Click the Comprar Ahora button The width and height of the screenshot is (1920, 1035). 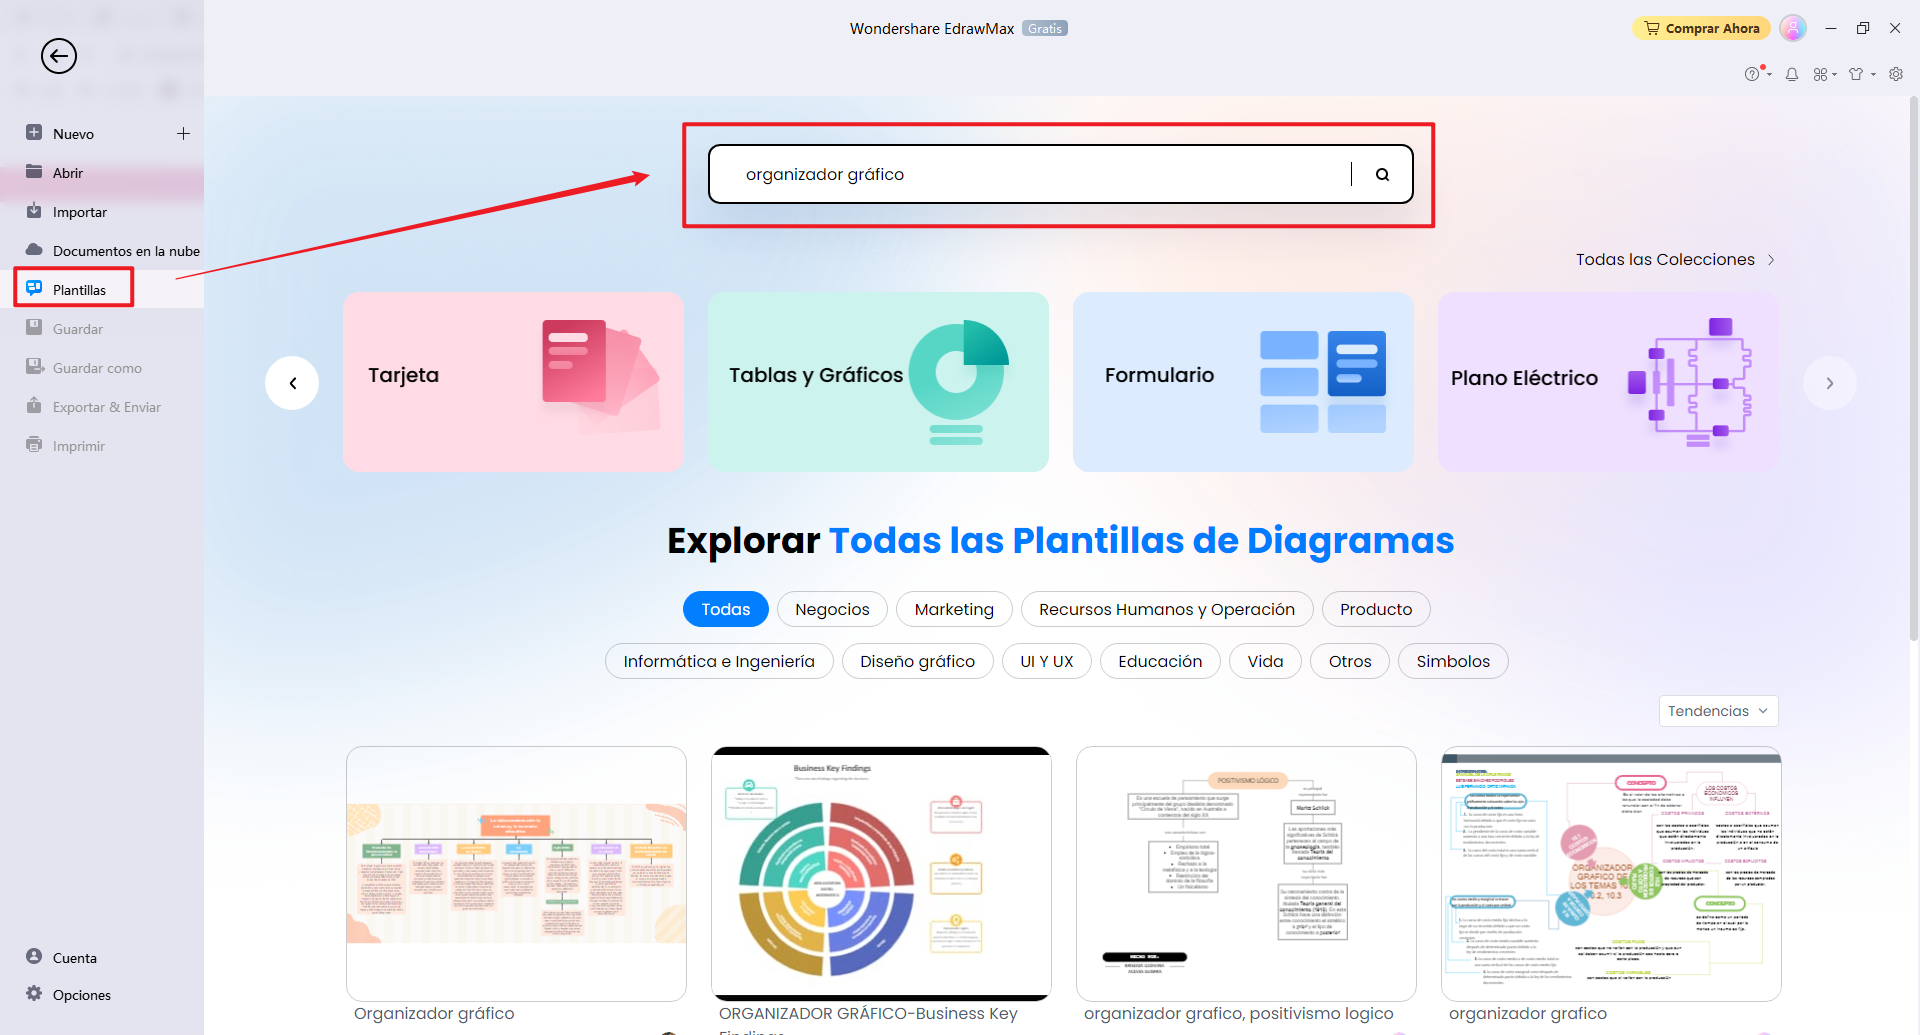click(1700, 28)
